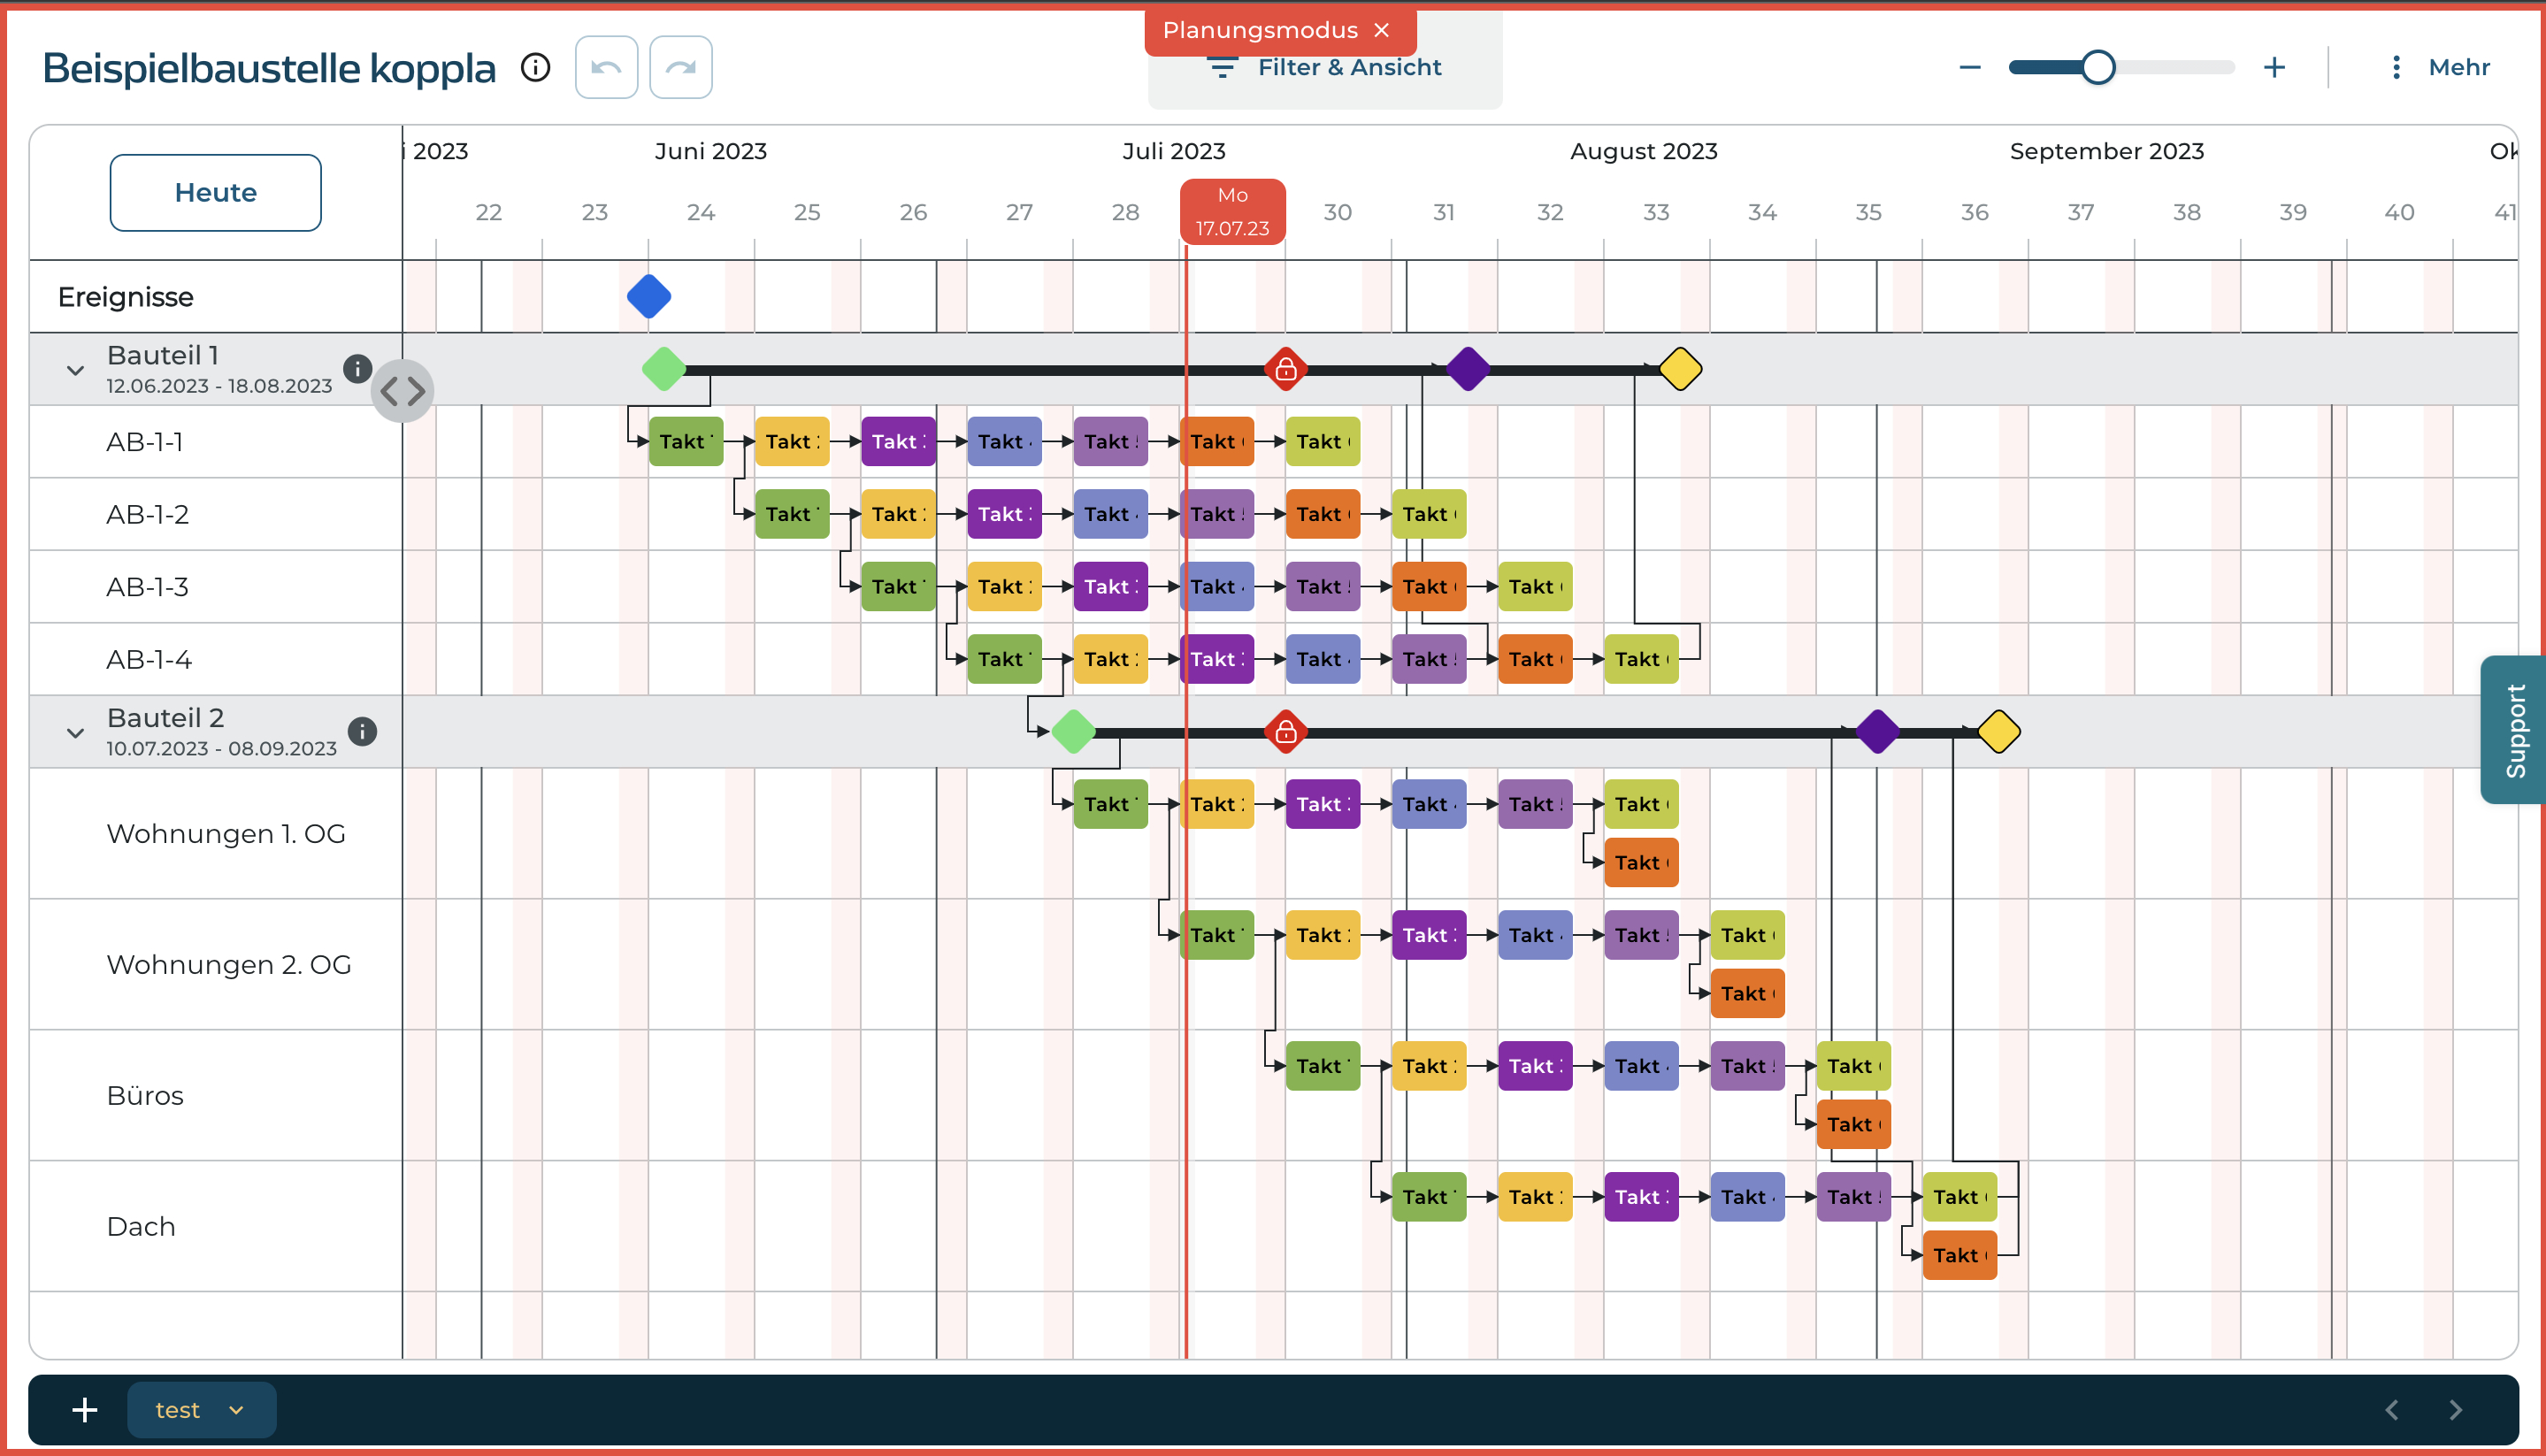The width and height of the screenshot is (2546, 1456).
Task: Open the test dropdown tab
Action: [x=201, y=1410]
